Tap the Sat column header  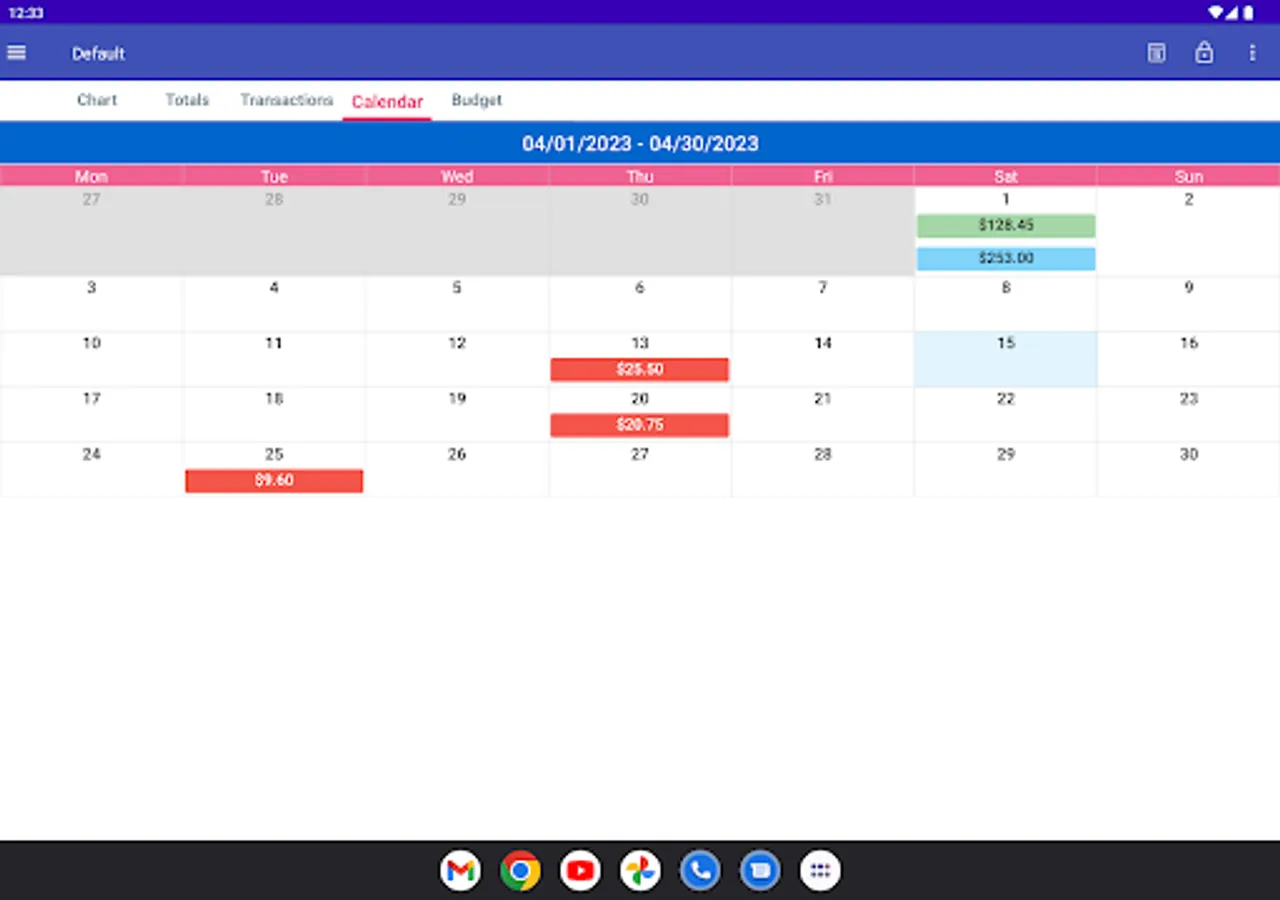click(1006, 176)
